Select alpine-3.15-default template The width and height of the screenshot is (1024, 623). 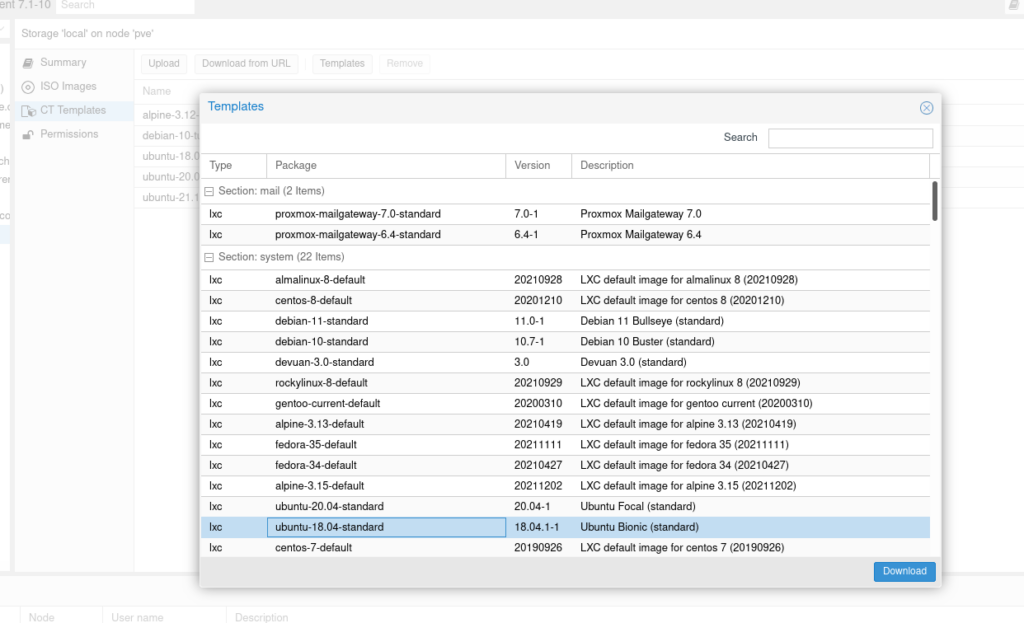[566, 486]
